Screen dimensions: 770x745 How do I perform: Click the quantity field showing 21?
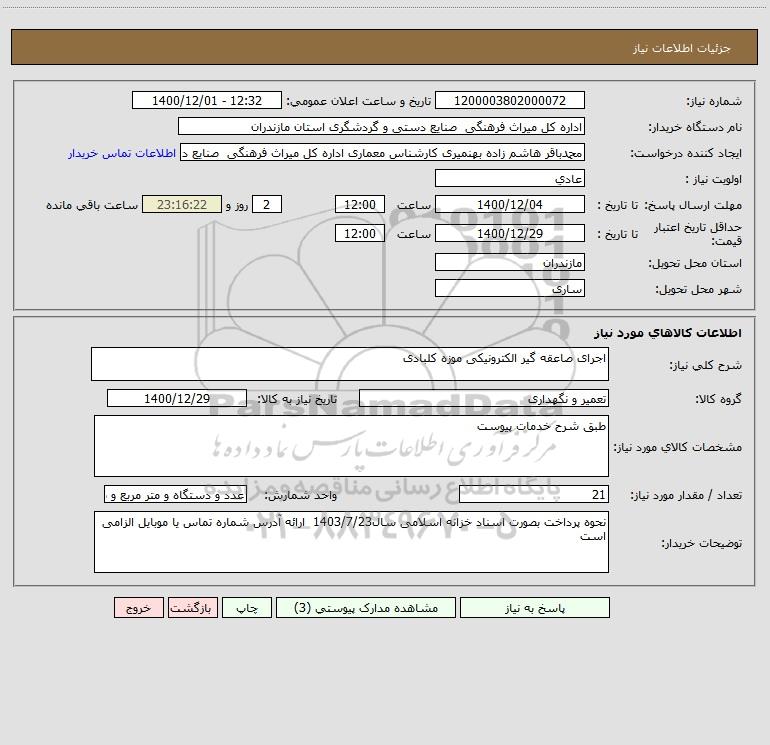[534, 495]
